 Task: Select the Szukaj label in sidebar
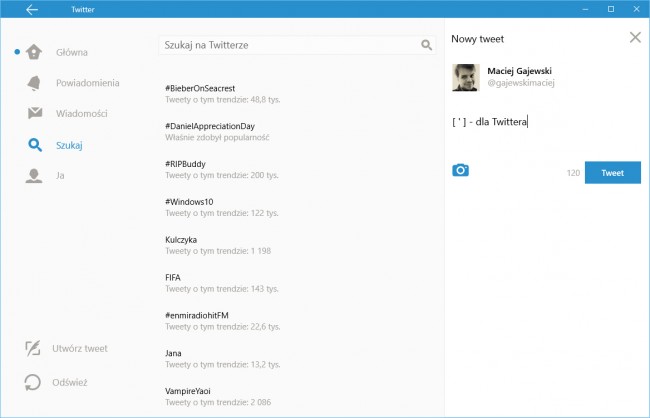pyautogui.click(x=69, y=145)
